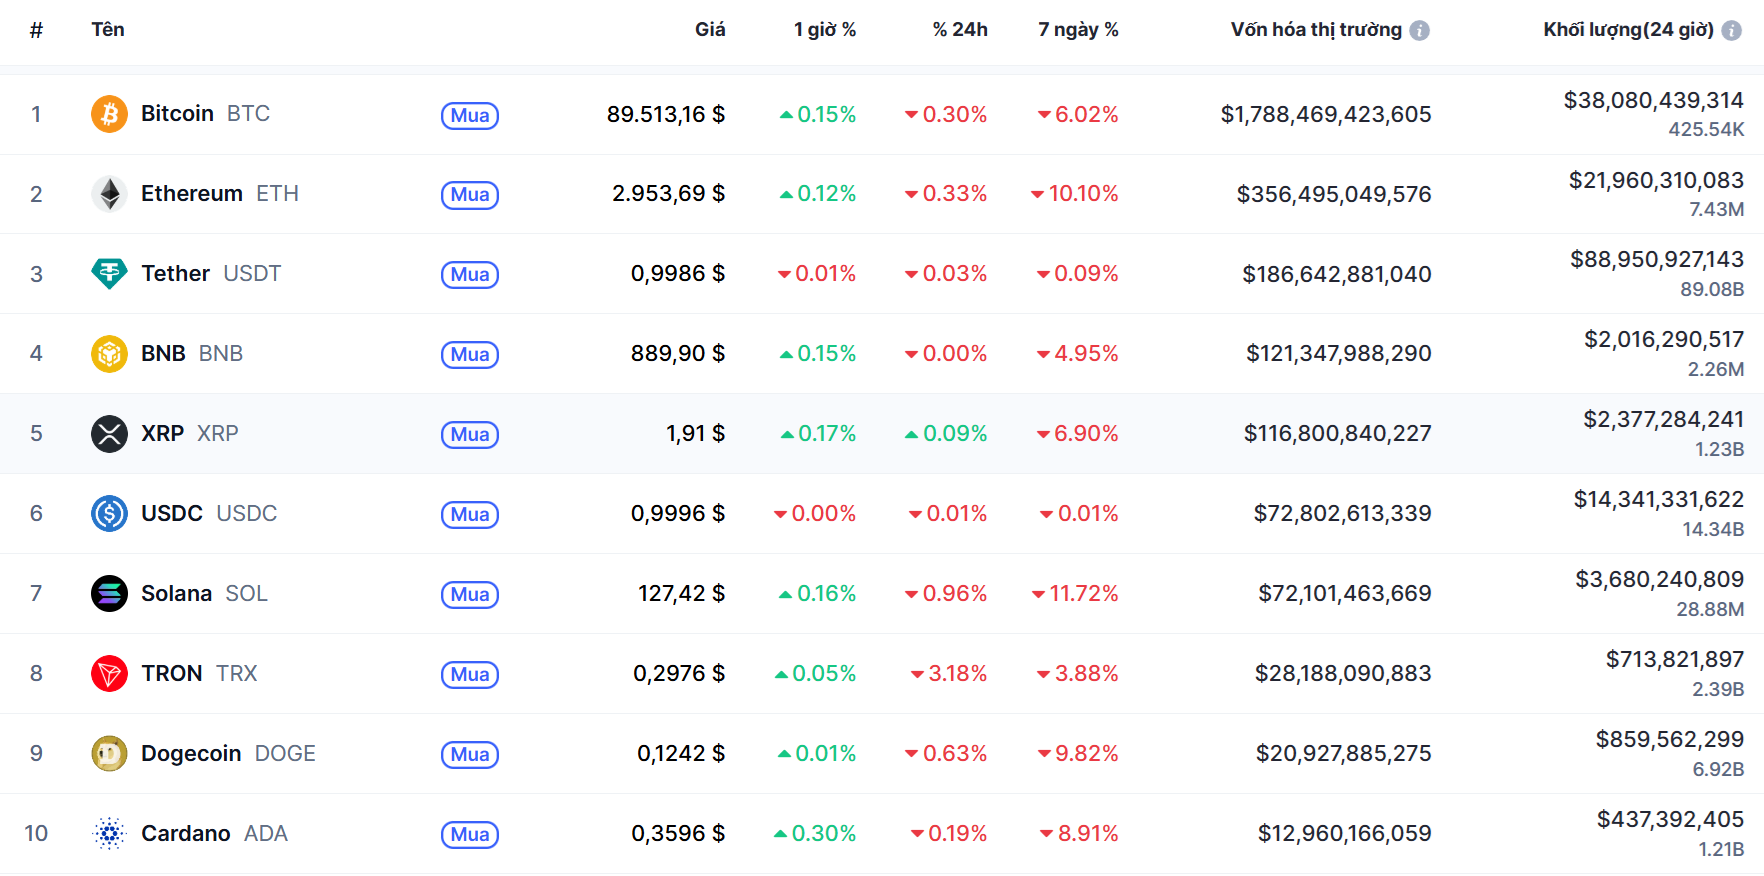
Task: Click Tether price 0,9986 $
Action: pyautogui.click(x=678, y=274)
